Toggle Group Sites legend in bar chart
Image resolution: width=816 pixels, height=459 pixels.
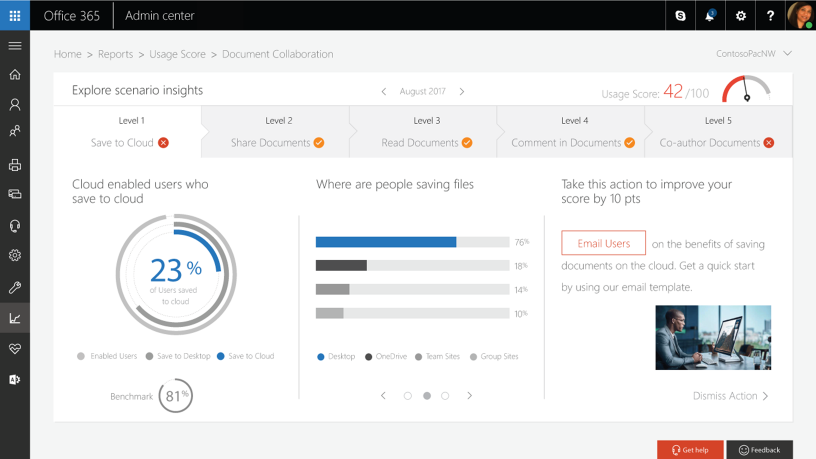(494, 356)
